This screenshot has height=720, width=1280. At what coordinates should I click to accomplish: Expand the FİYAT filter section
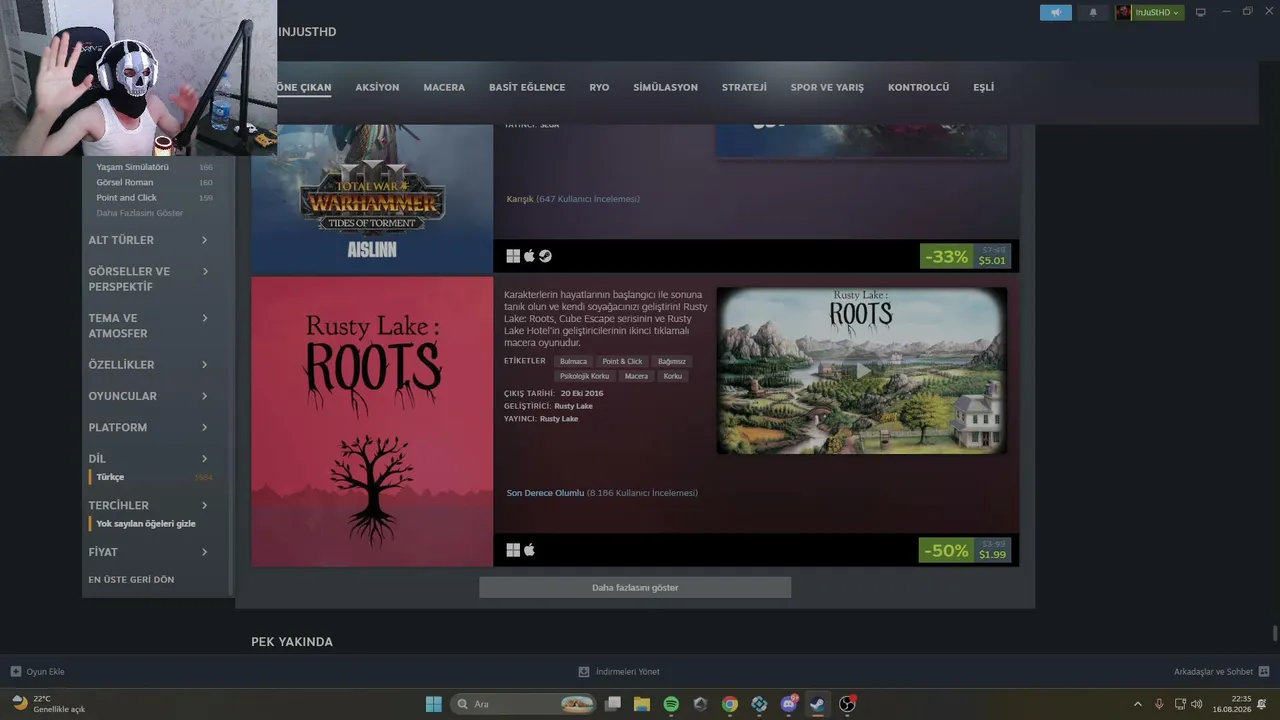tap(148, 552)
